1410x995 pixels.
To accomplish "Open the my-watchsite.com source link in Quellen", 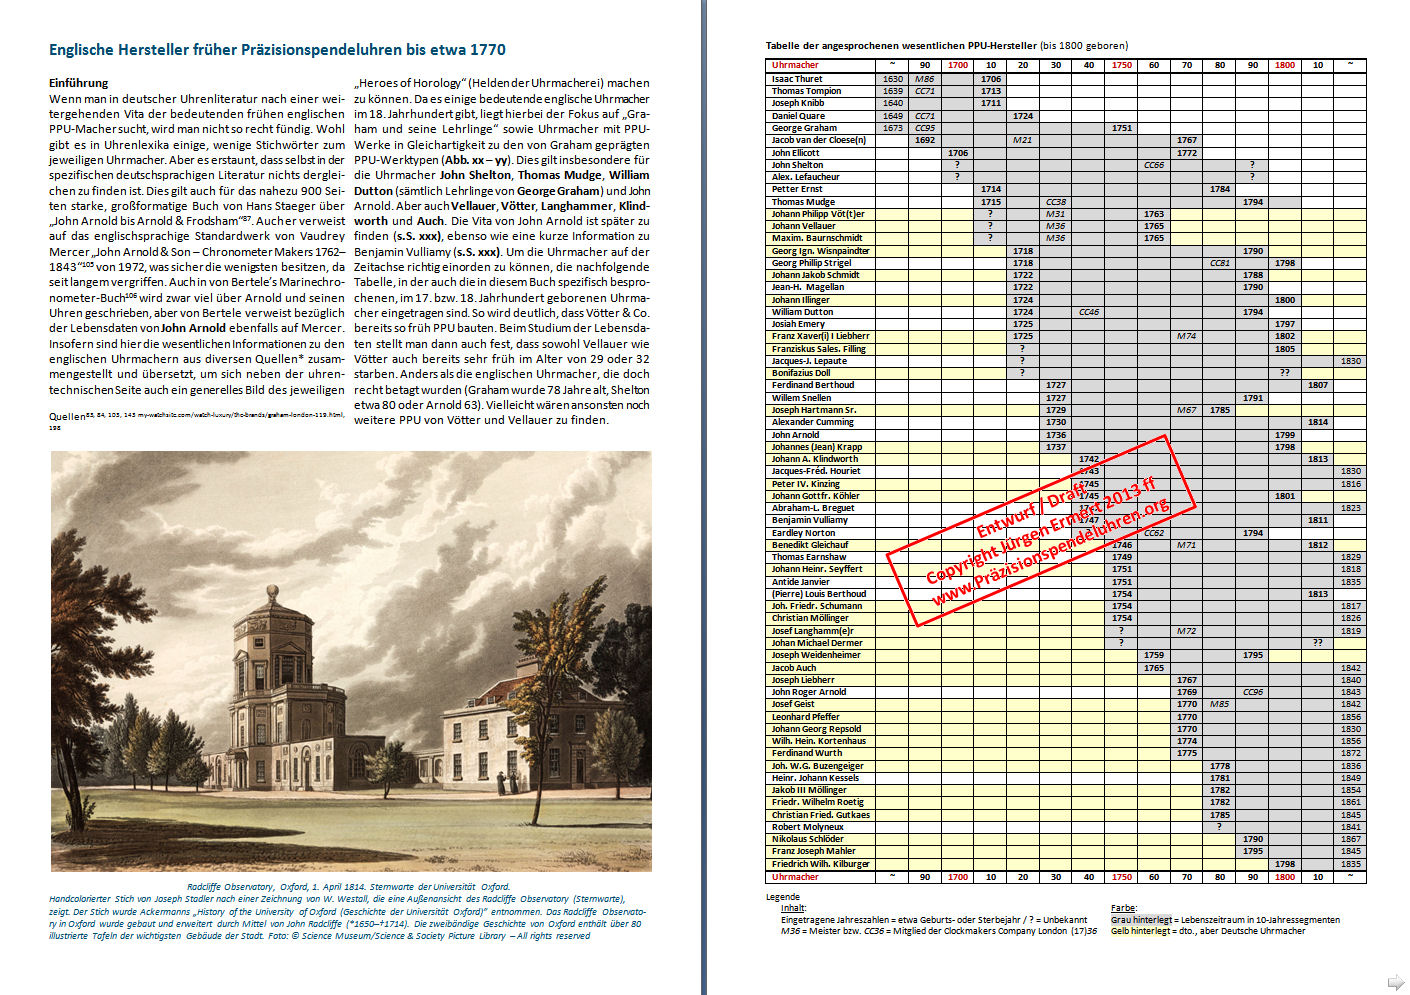I will pyautogui.click(x=241, y=413).
